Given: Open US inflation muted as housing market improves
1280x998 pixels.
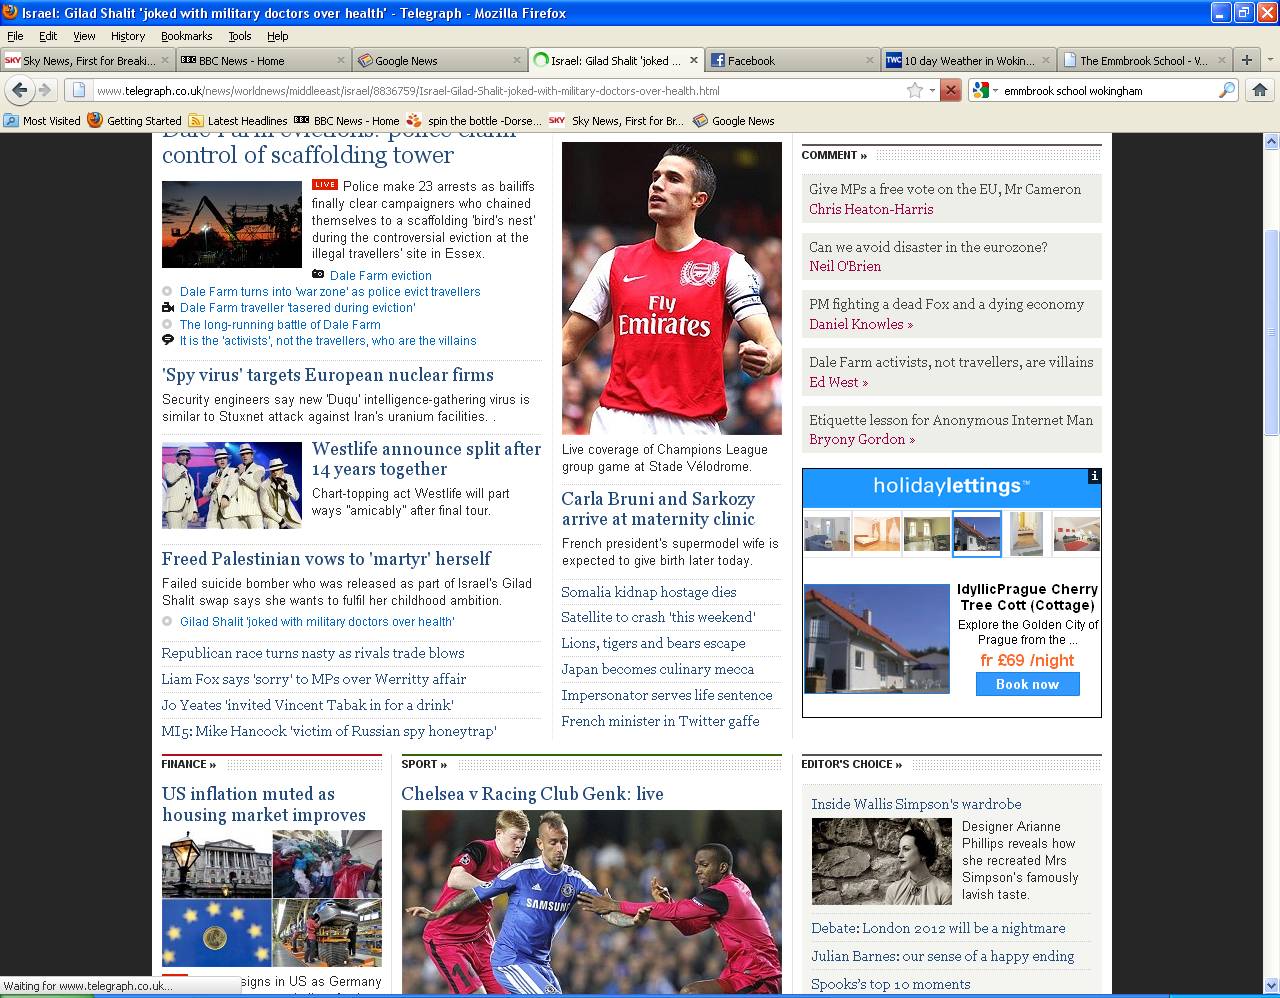Looking at the screenshot, I should pyautogui.click(x=264, y=804).
